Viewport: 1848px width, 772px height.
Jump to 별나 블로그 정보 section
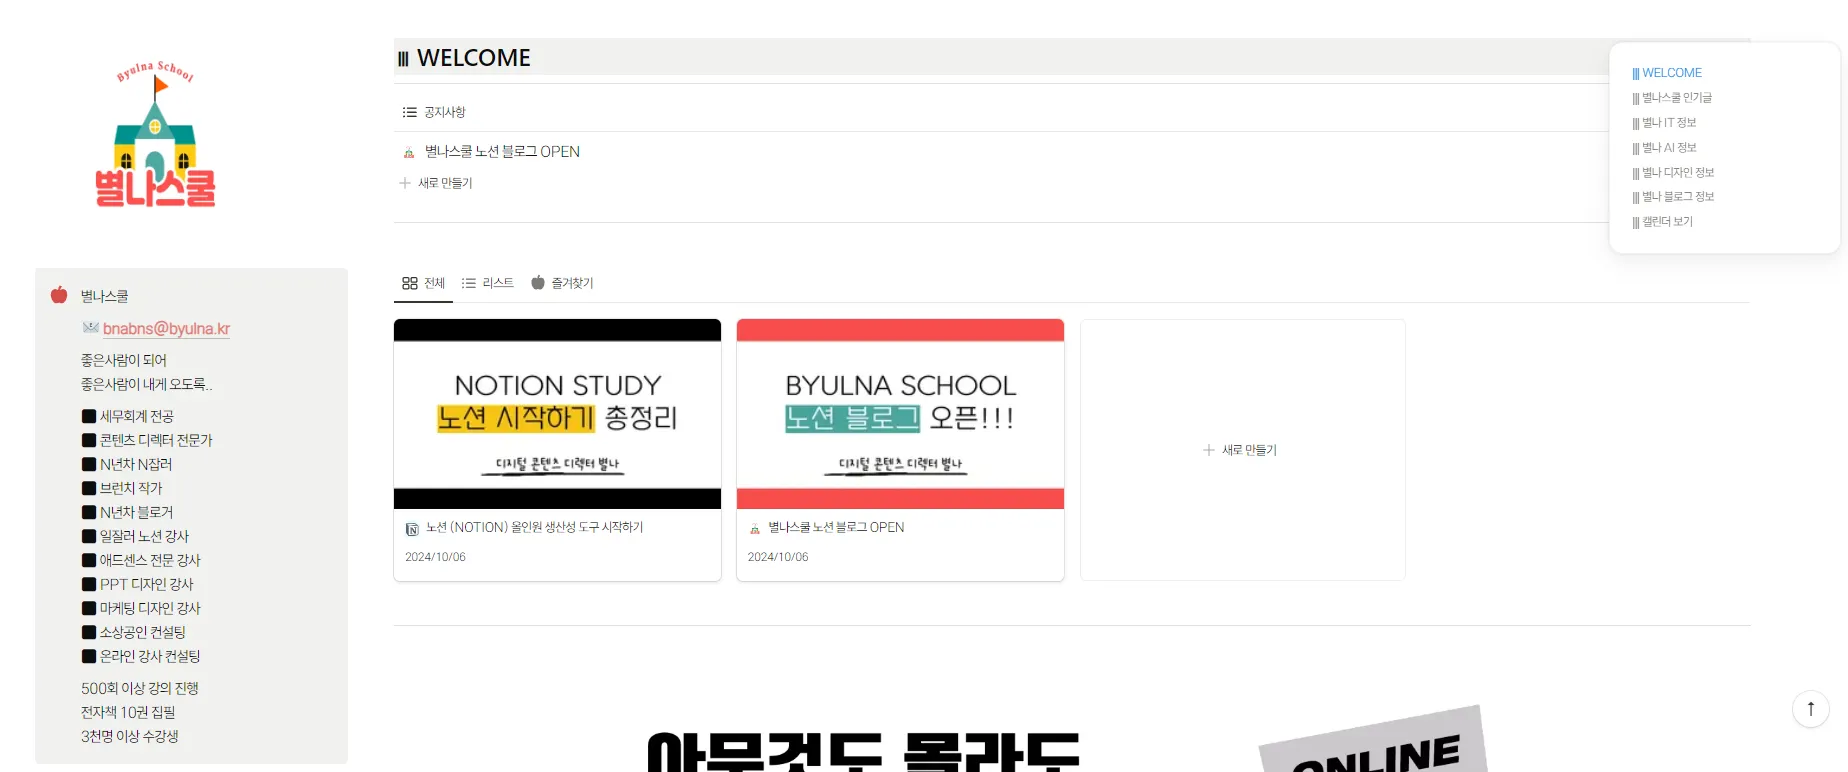(1673, 197)
